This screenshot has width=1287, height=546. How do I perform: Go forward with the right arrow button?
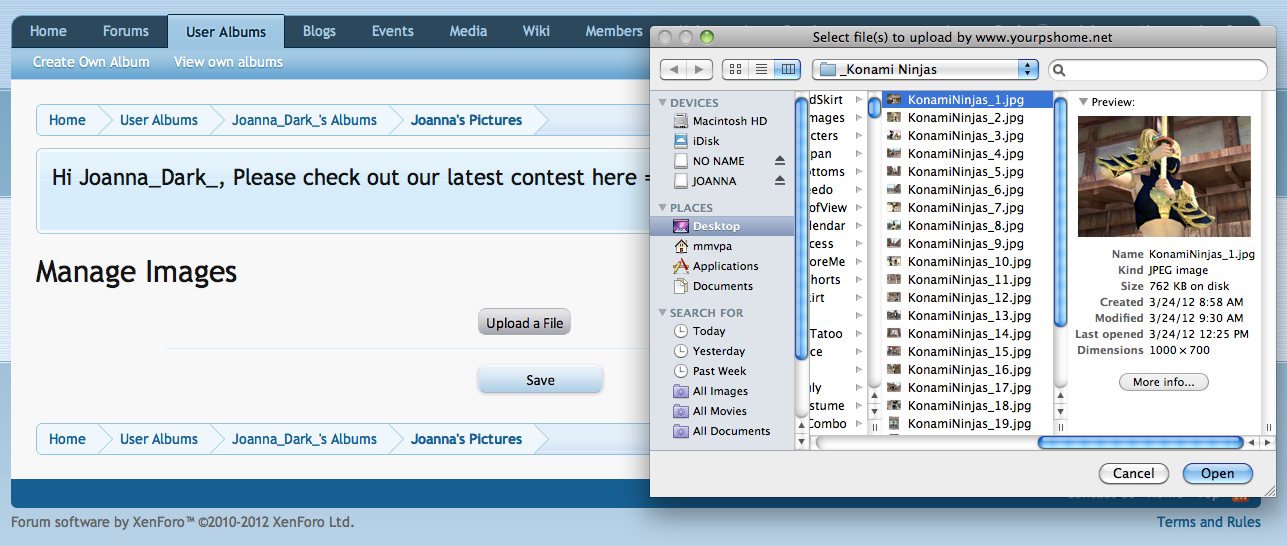coord(700,69)
